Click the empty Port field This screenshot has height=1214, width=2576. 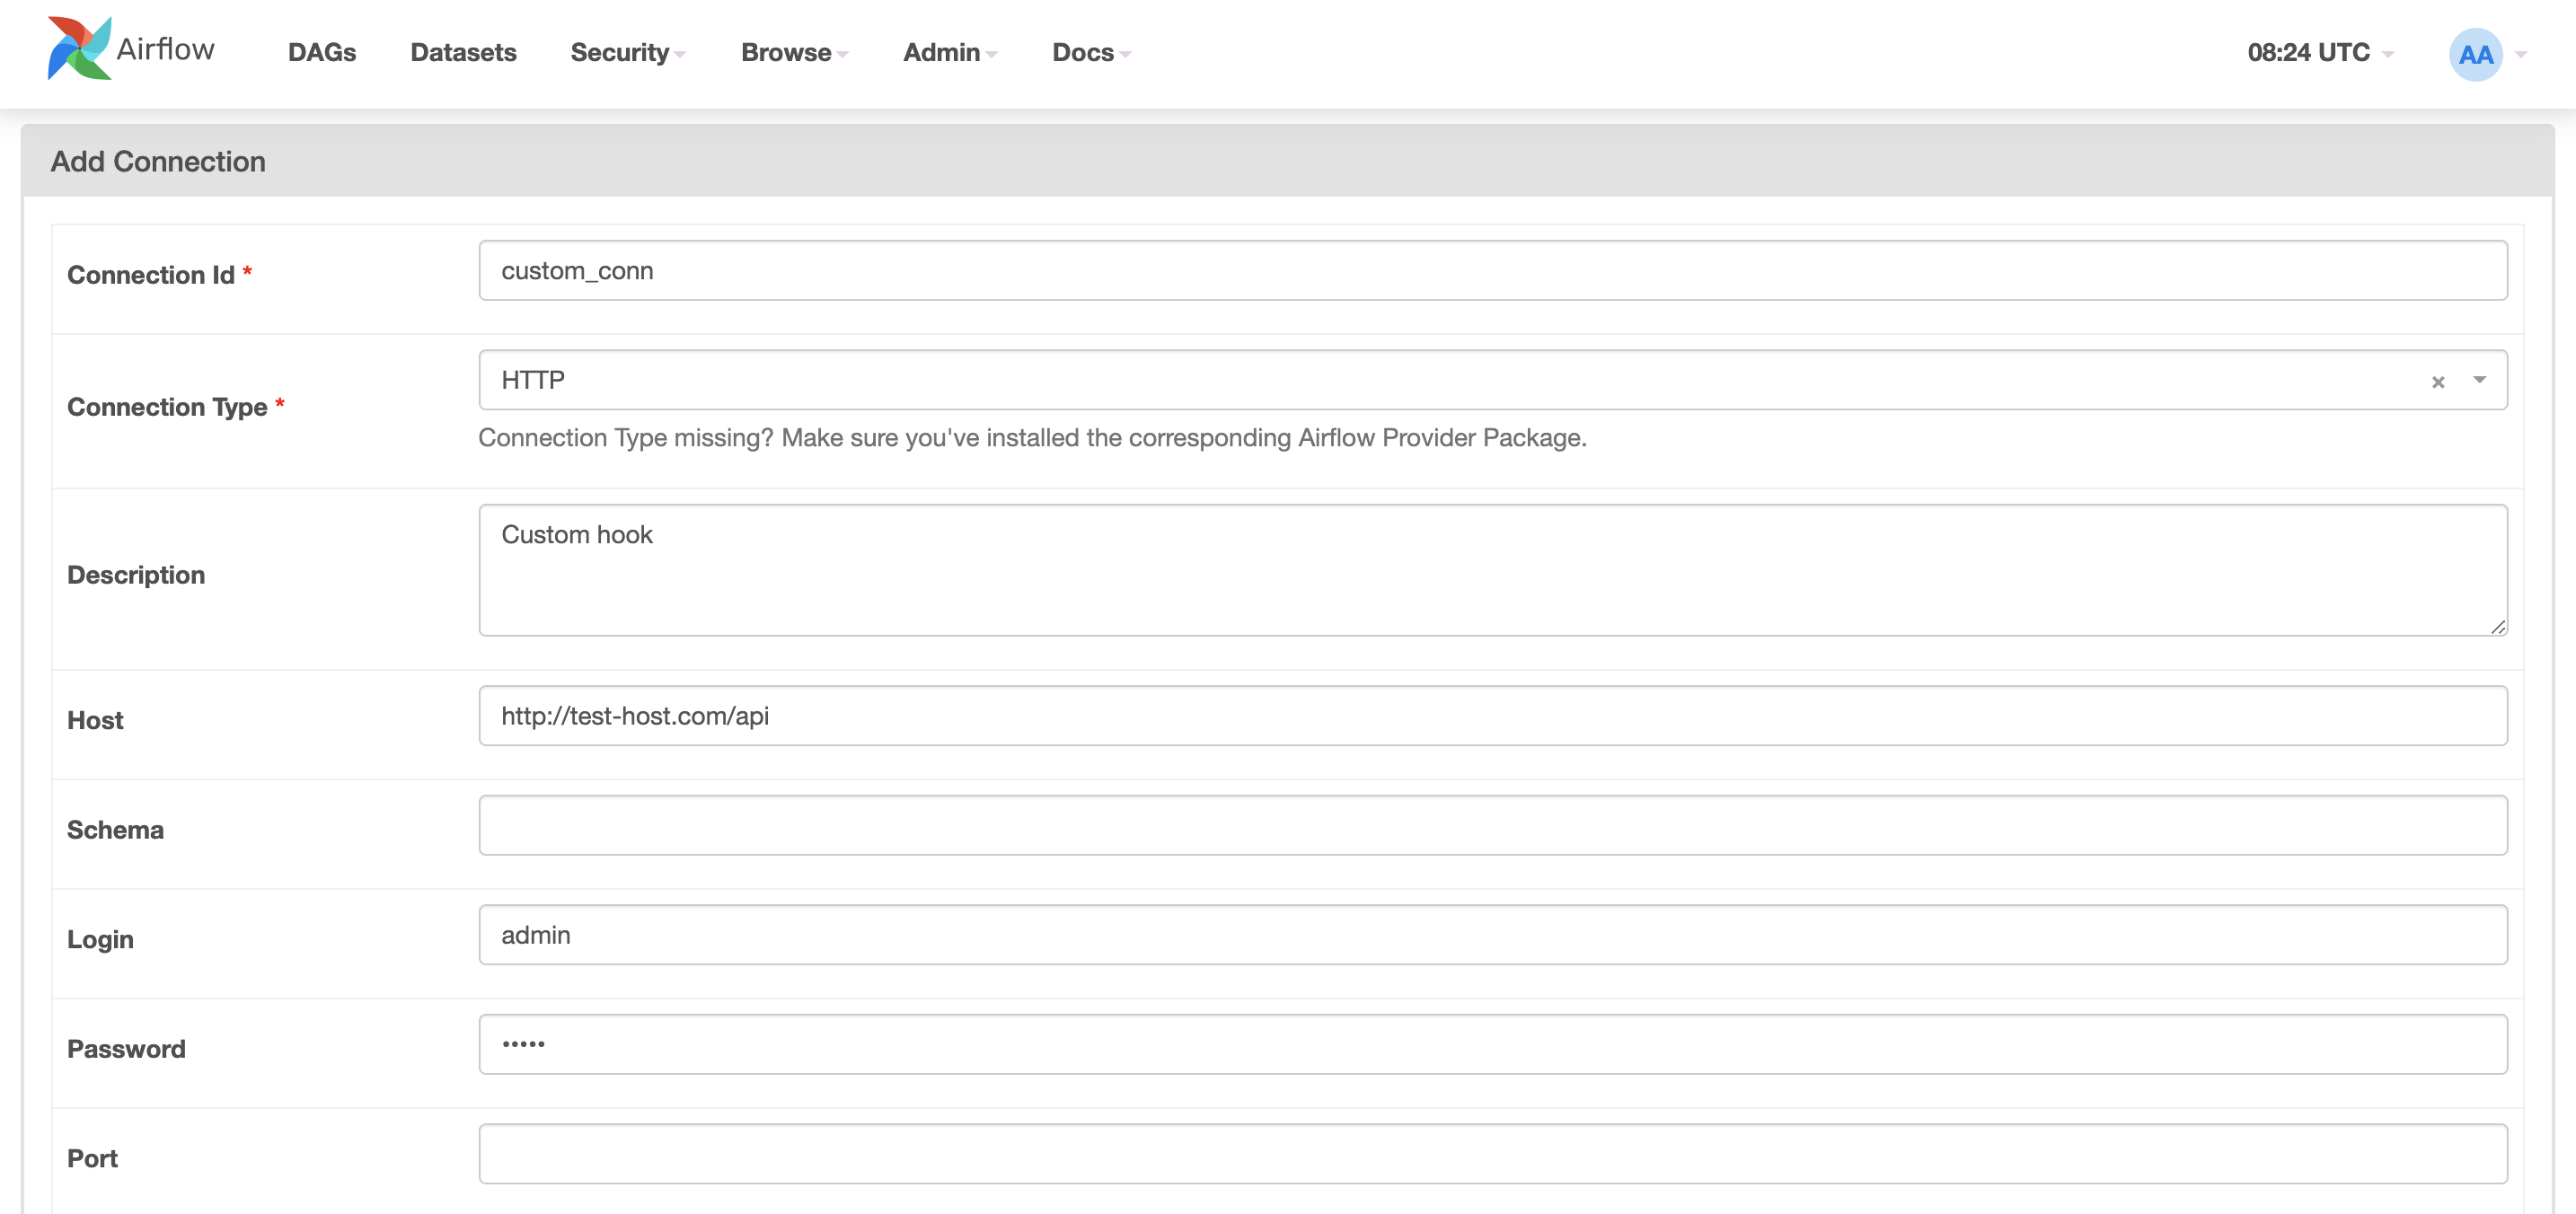click(1492, 1154)
